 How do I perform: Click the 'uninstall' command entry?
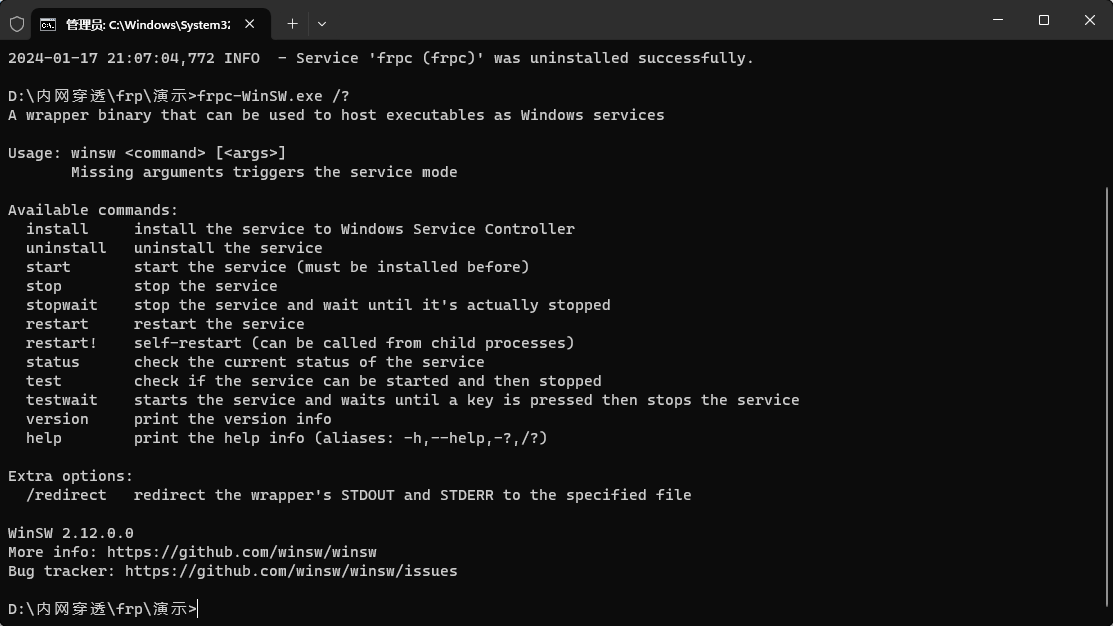66,248
